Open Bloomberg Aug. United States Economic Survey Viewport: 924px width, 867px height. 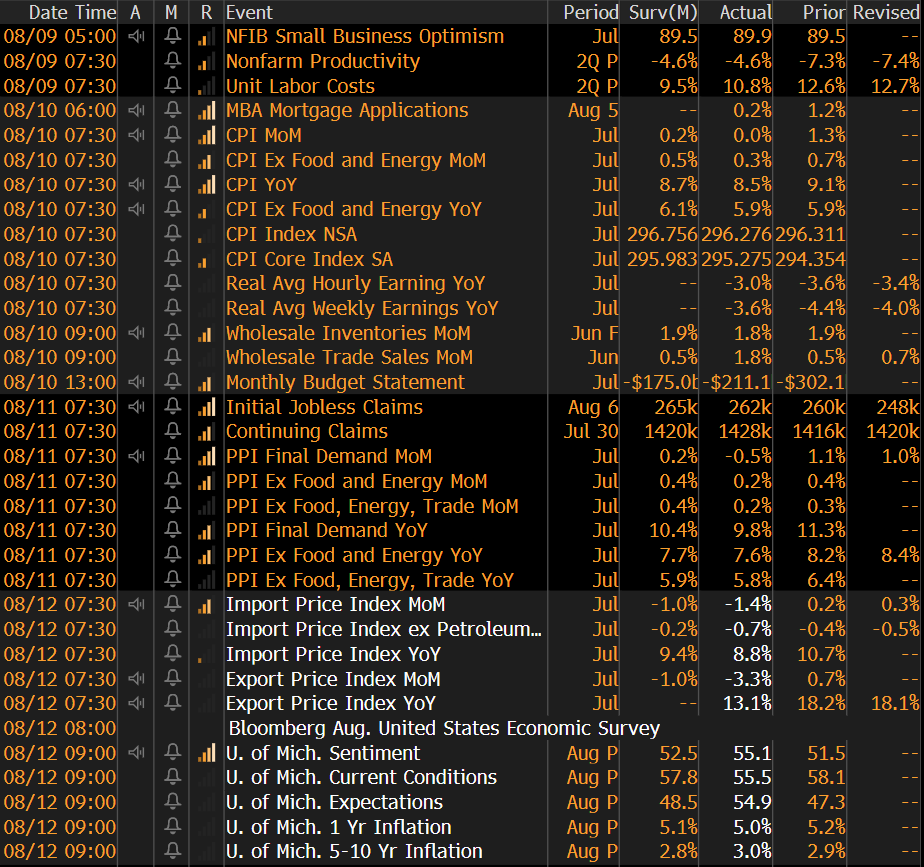(x=444, y=728)
